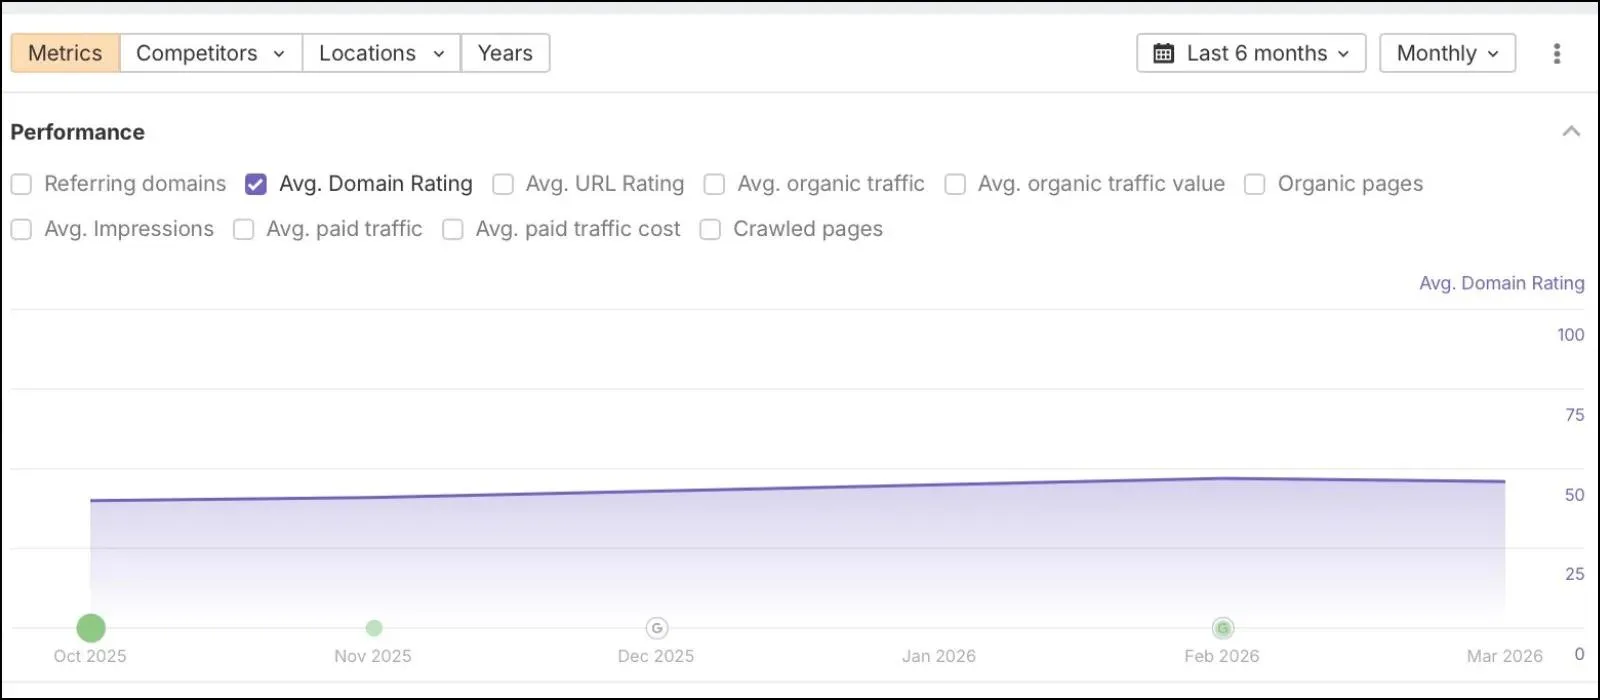Viewport: 1600px width, 700px height.
Task: Tick the Crawled pages checkbox
Action: (710, 229)
